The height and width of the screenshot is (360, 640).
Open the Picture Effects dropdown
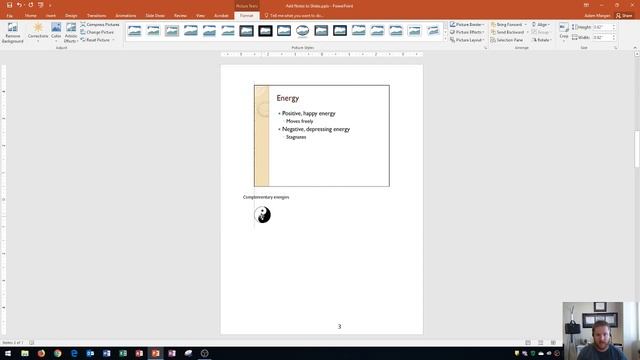tap(467, 32)
